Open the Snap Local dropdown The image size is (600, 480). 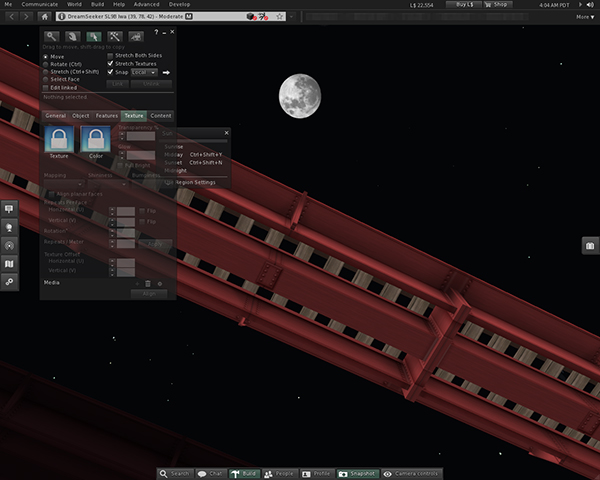pos(144,72)
